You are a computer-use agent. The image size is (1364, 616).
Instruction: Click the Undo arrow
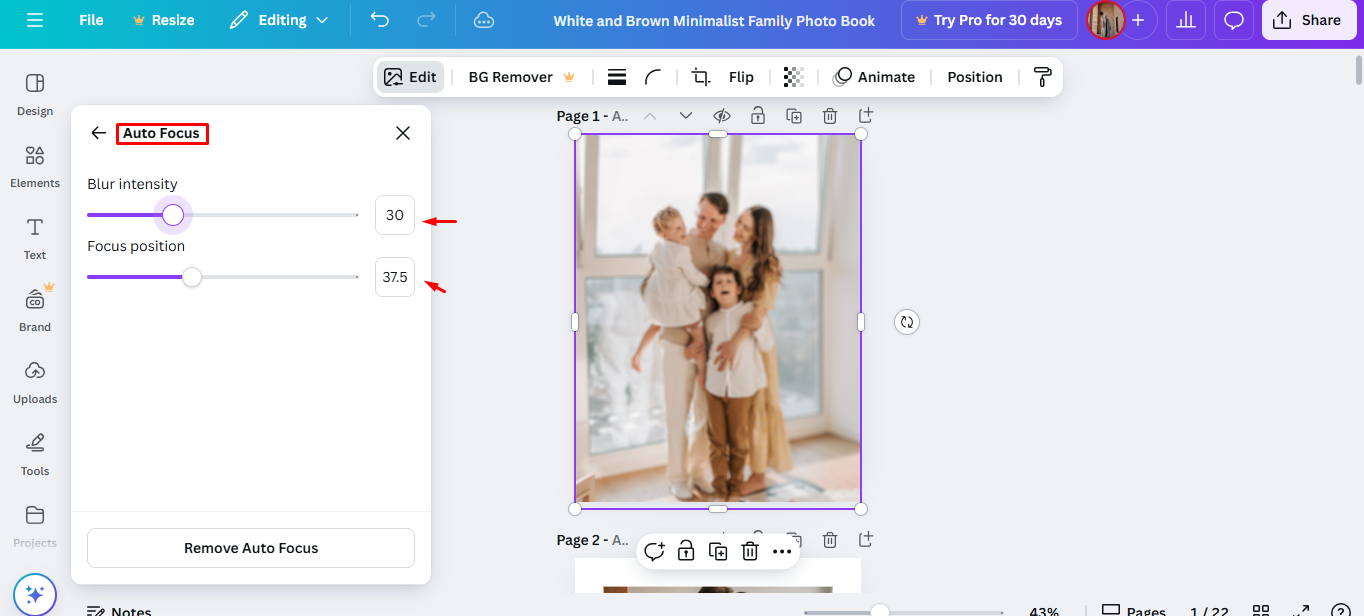(379, 20)
